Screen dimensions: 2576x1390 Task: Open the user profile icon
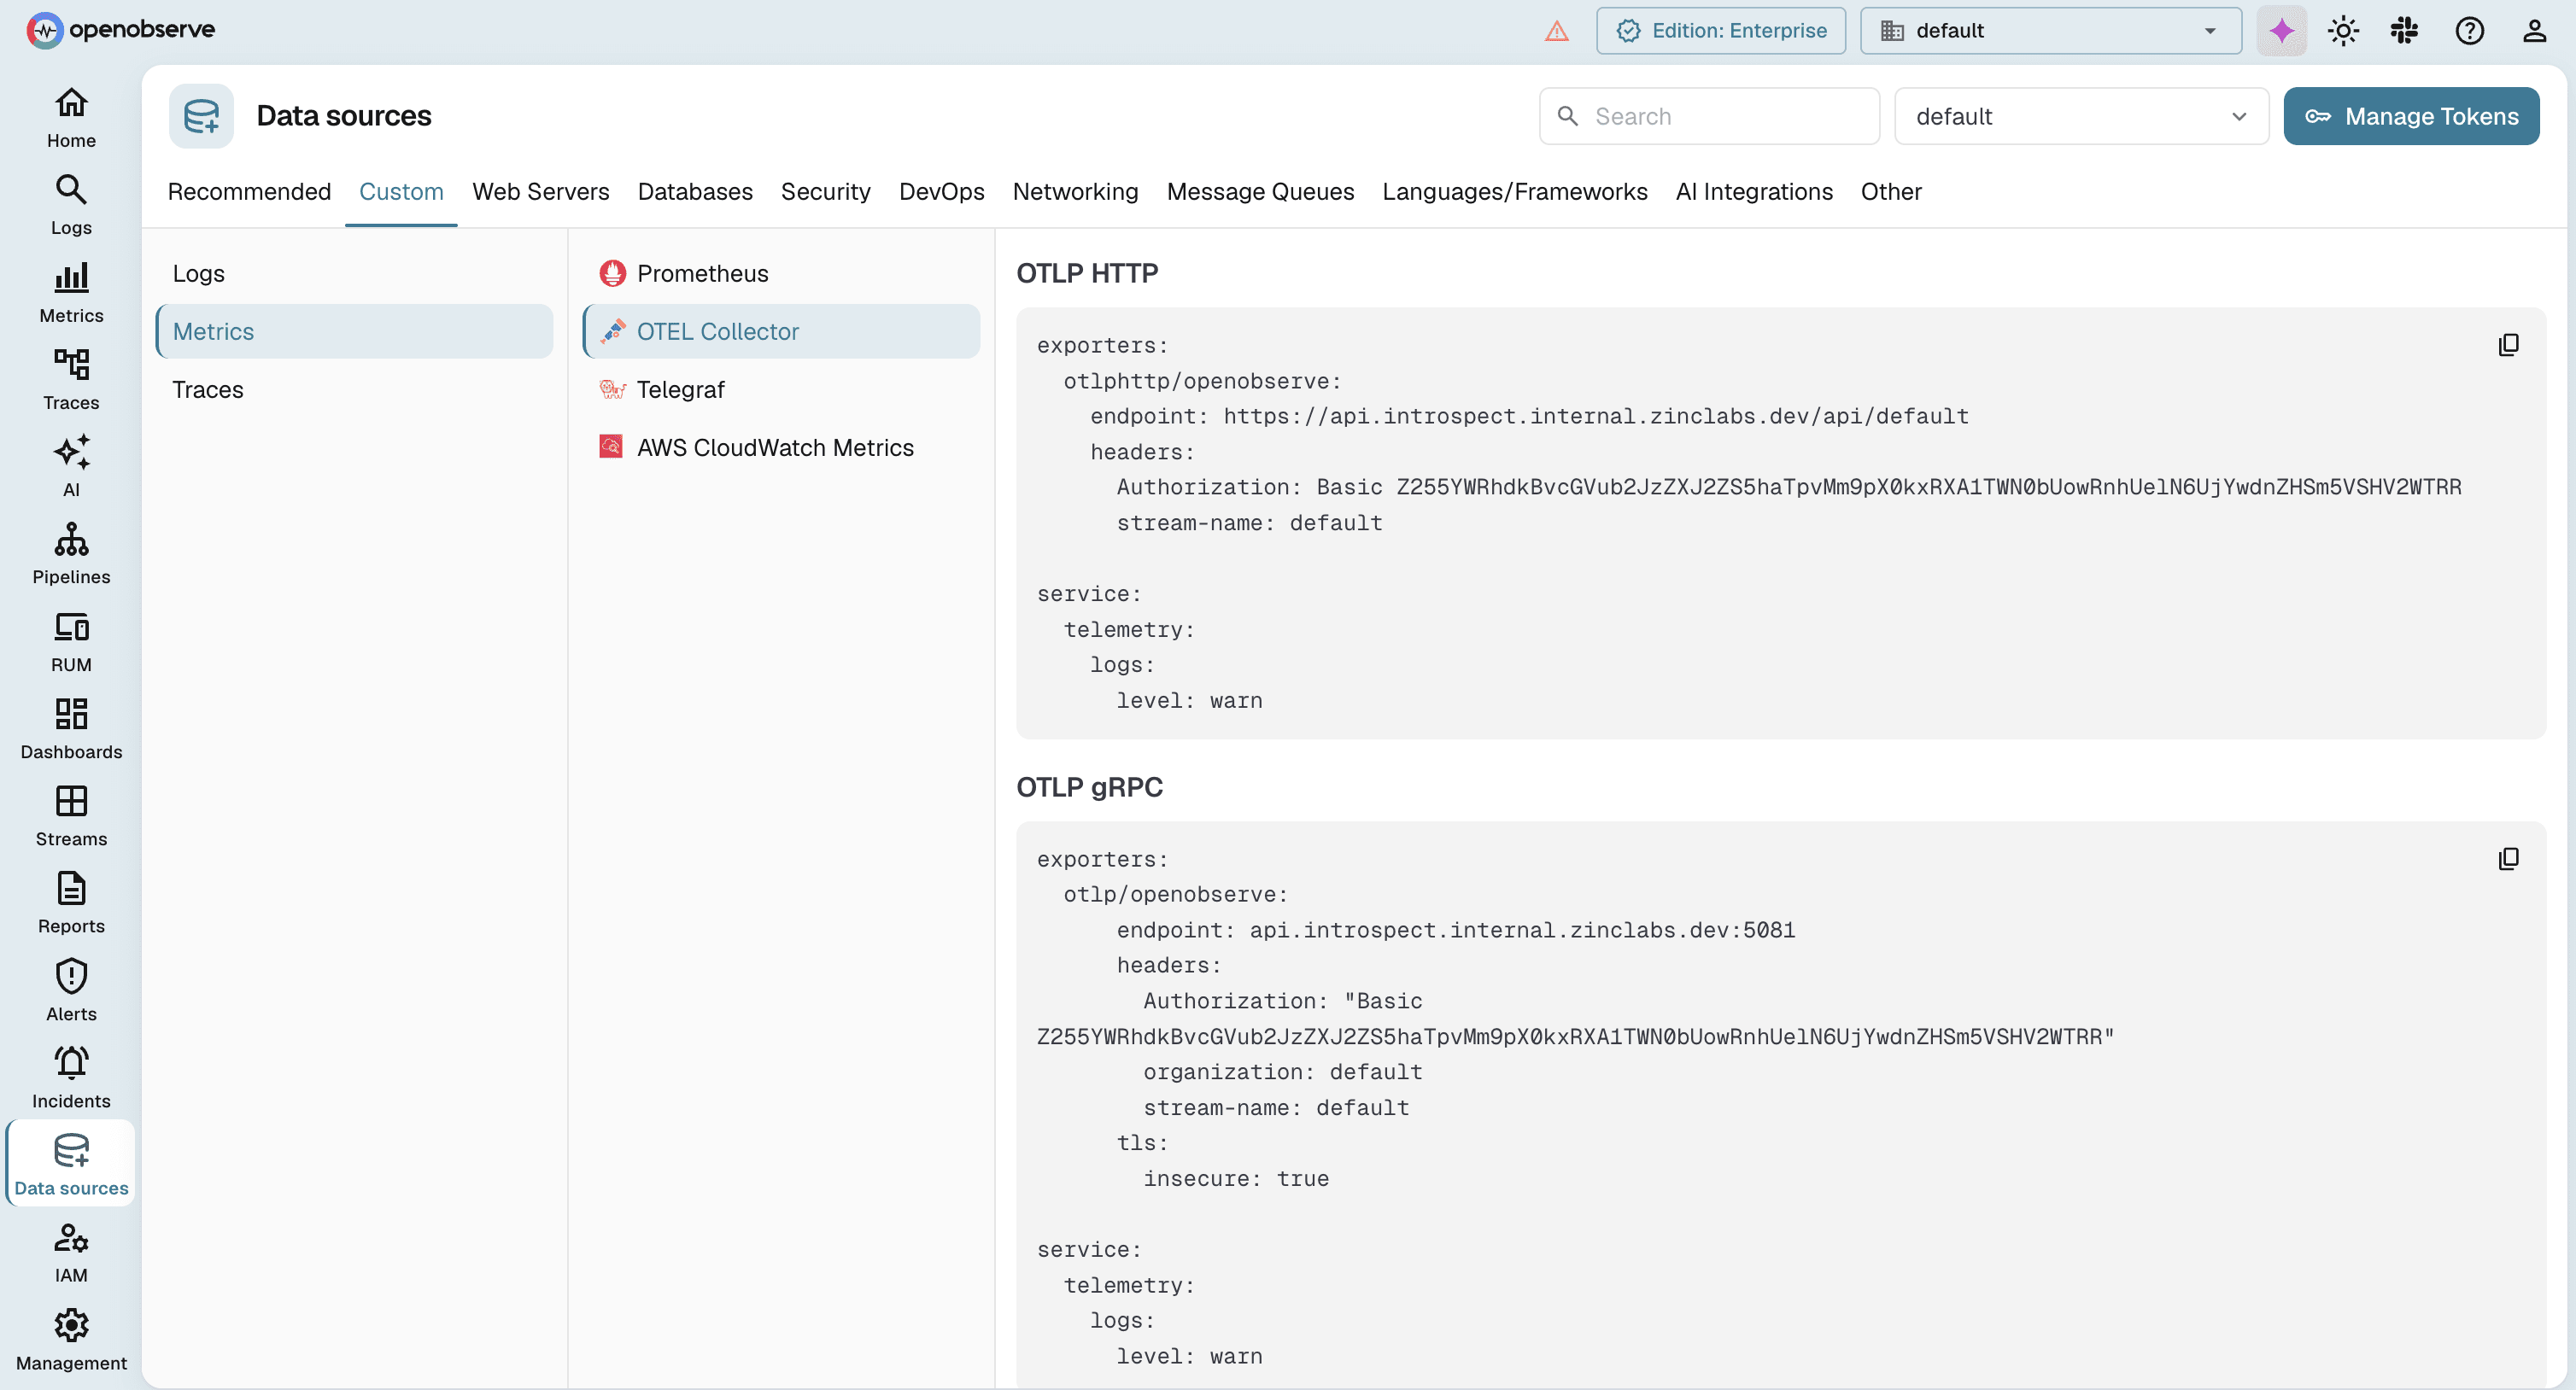coord(2534,31)
